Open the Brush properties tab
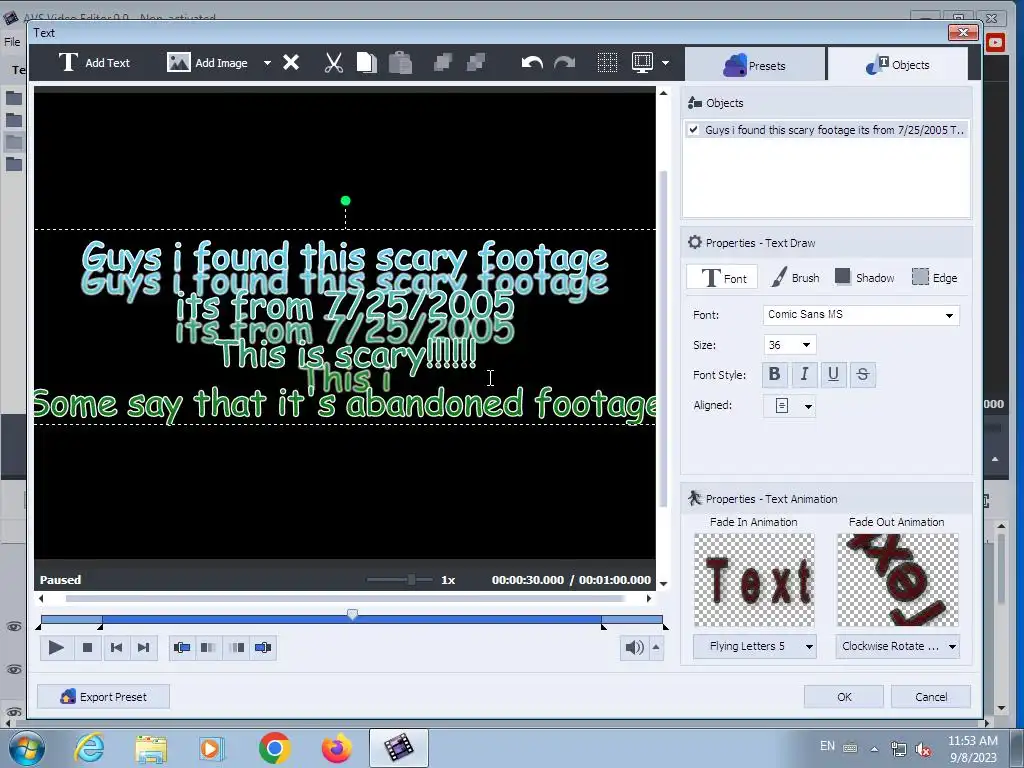1024x768 pixels. click(795, 278)
